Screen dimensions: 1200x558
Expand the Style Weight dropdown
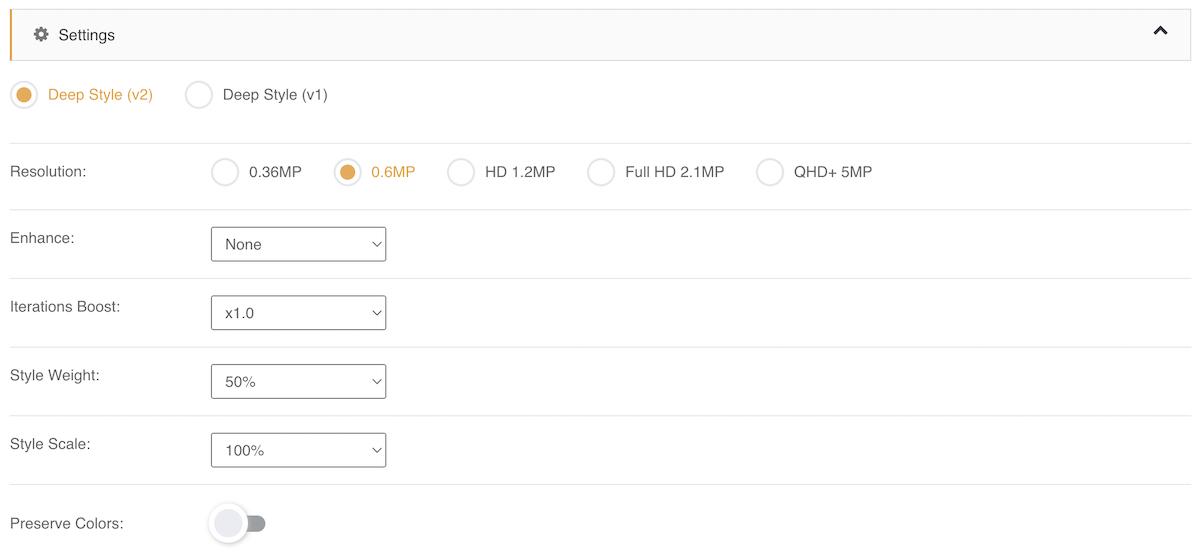[x=298, y=381]
